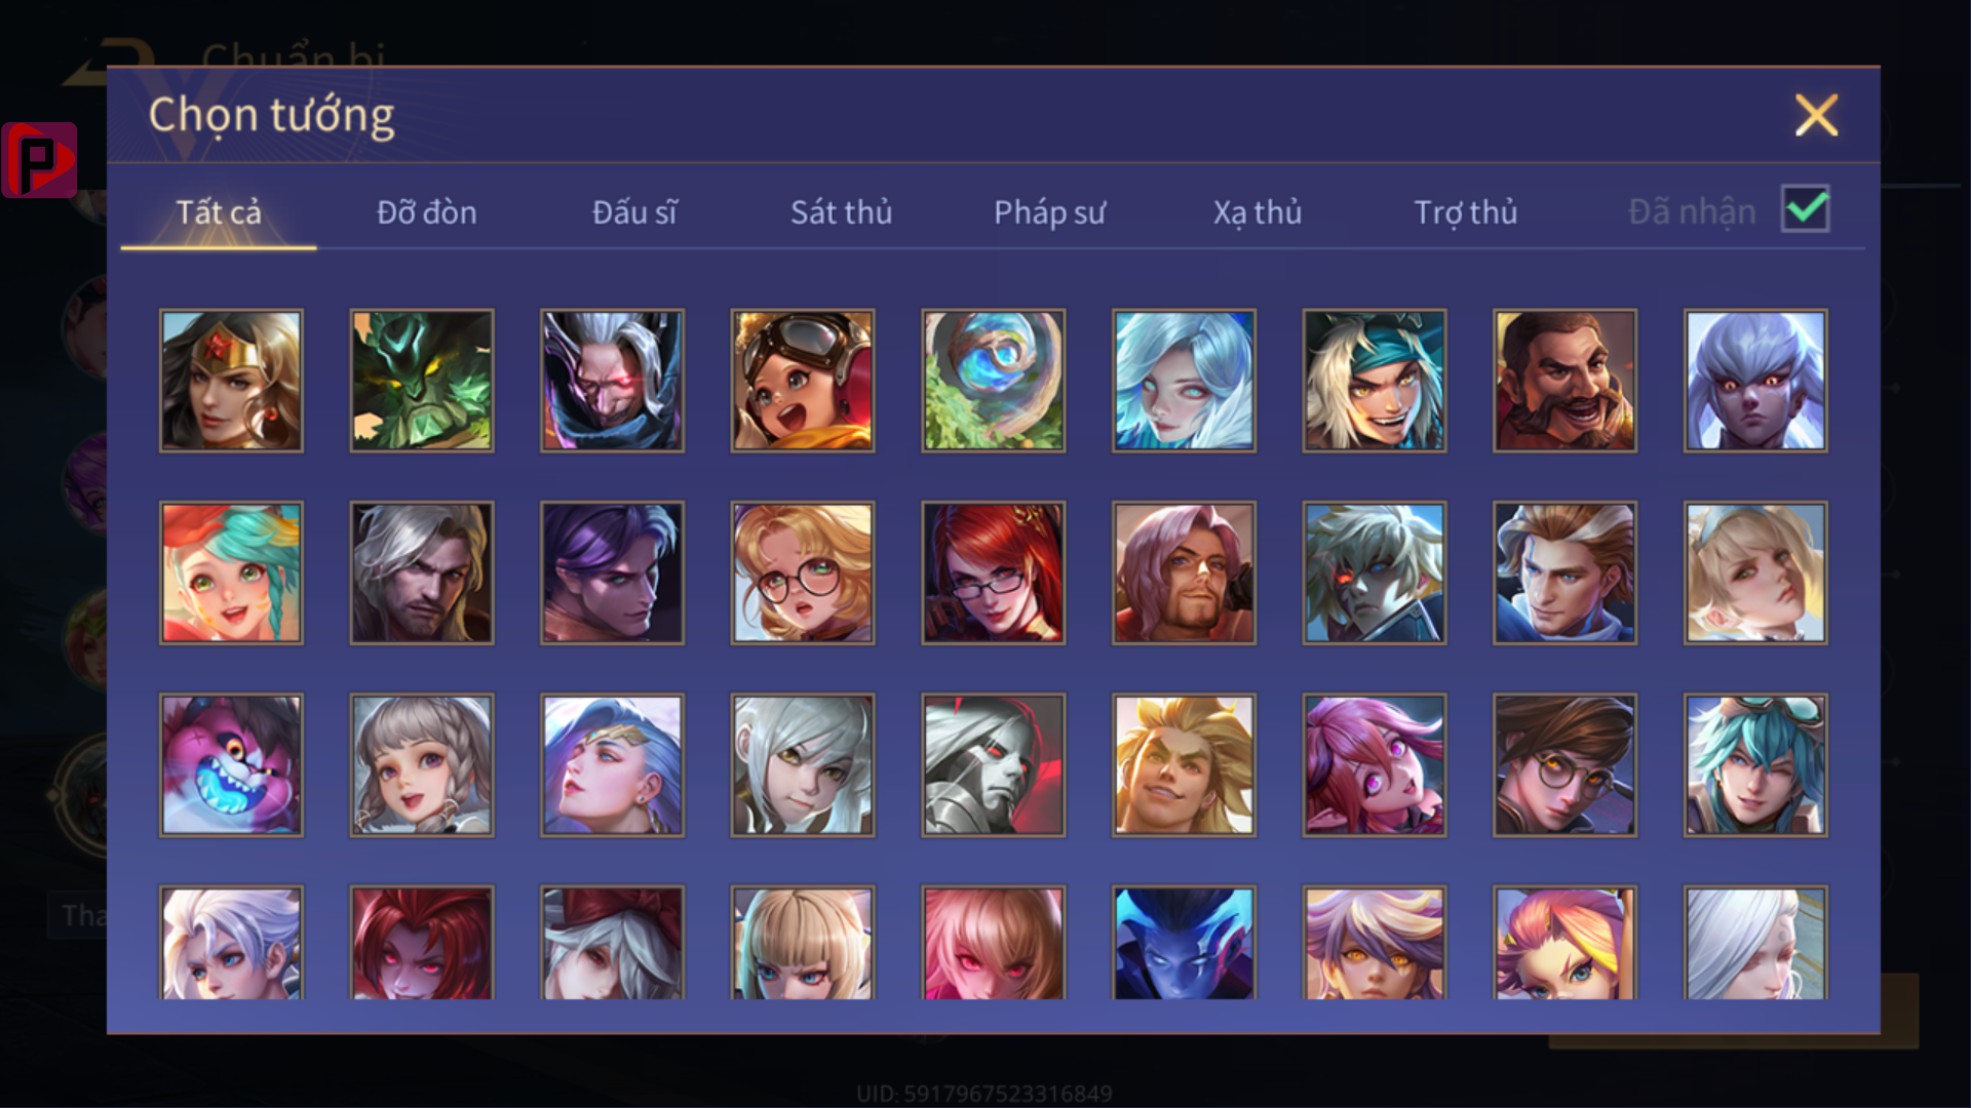
Task: Select the Wonder Woman hero portrait
Action: click(231, 380)
